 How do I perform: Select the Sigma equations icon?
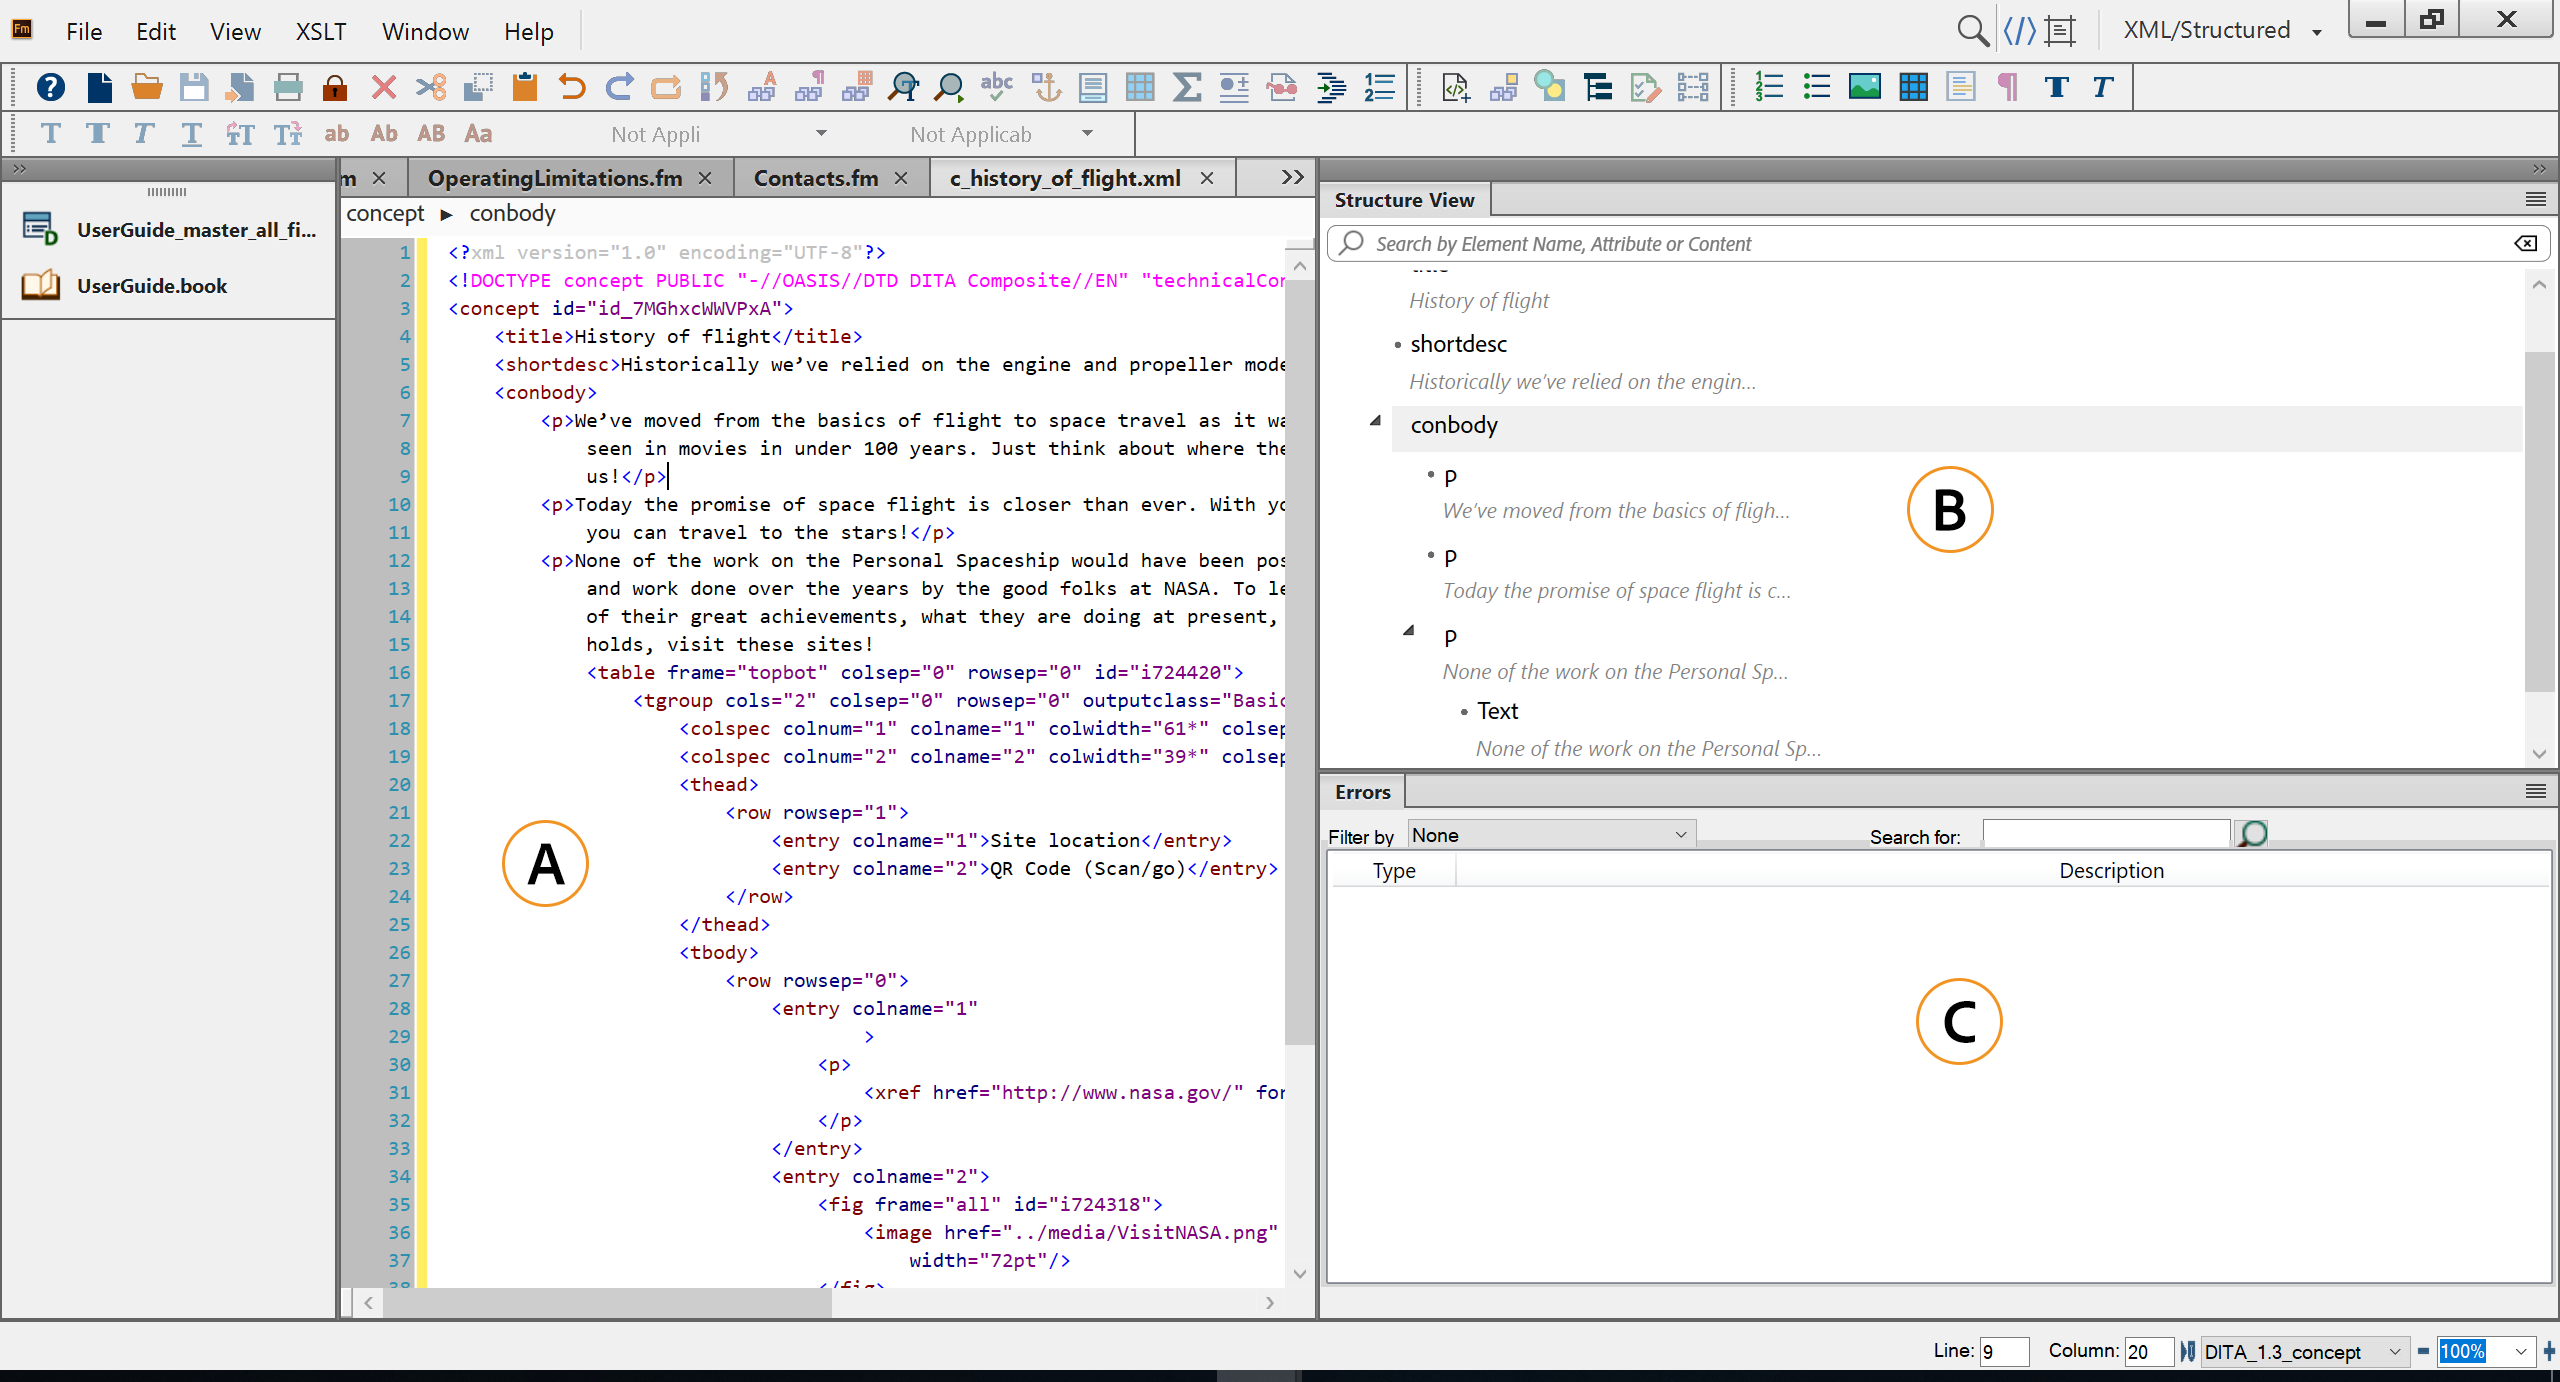click(x=1187, y=87)
